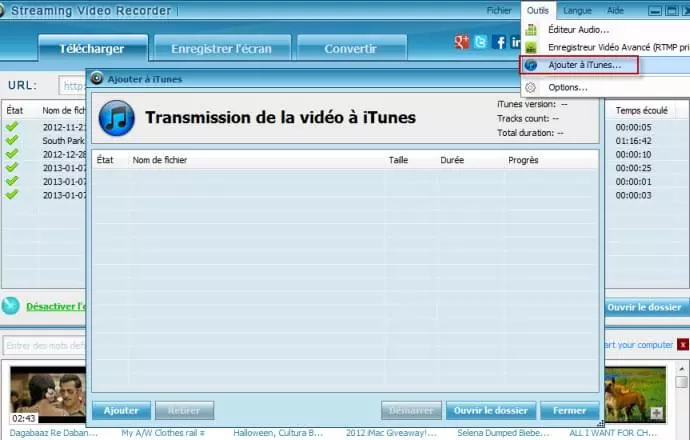Click the Durée column header
This screenshot has height=440, width=690.
pos(452,160)
